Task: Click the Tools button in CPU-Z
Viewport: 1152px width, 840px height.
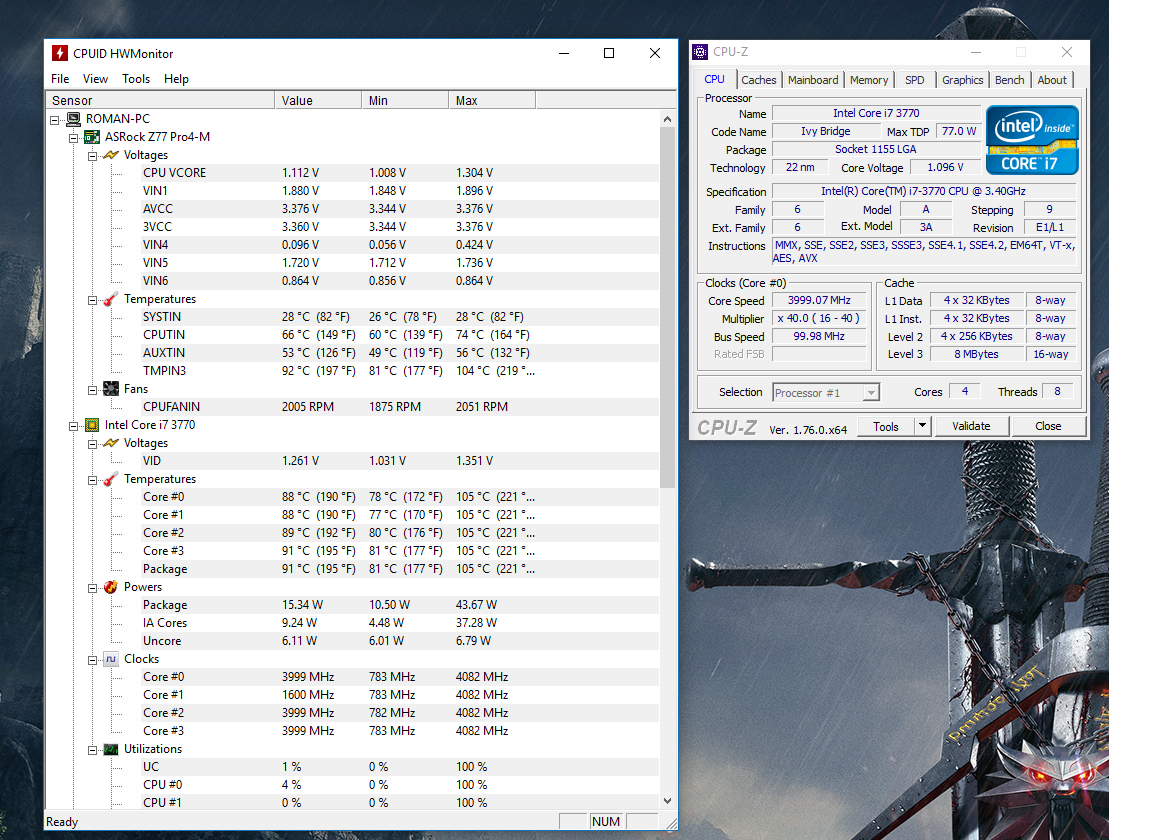Action: [x=886, y=426]
